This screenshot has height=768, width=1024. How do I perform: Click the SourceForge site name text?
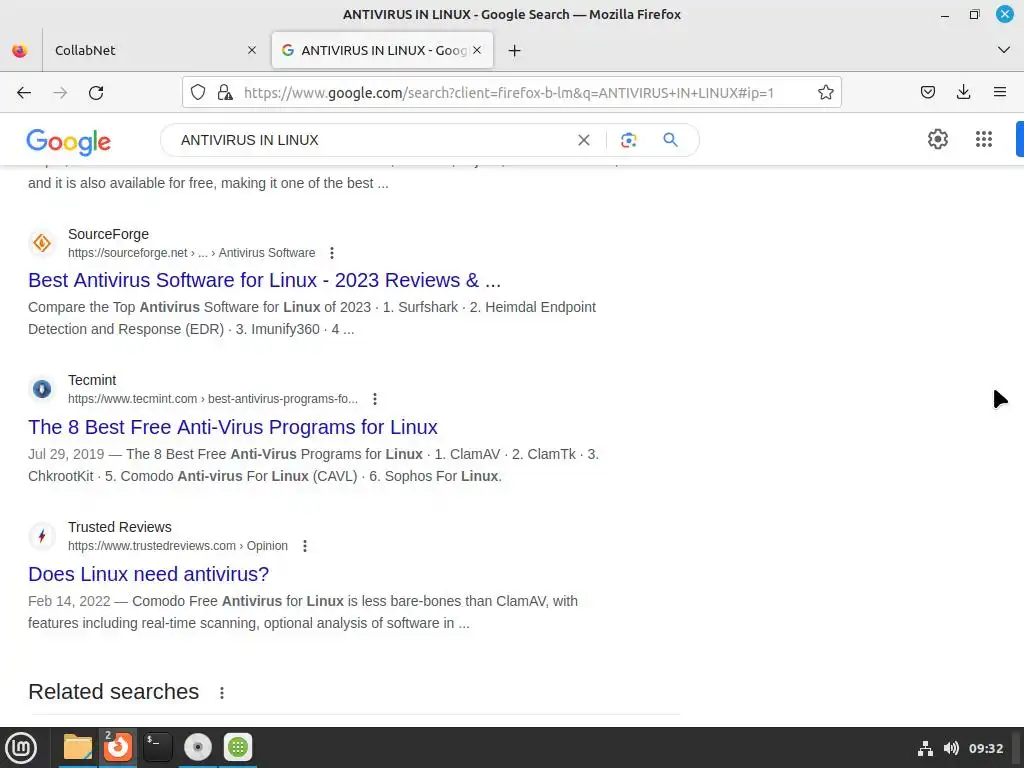(x=108, y=234)
